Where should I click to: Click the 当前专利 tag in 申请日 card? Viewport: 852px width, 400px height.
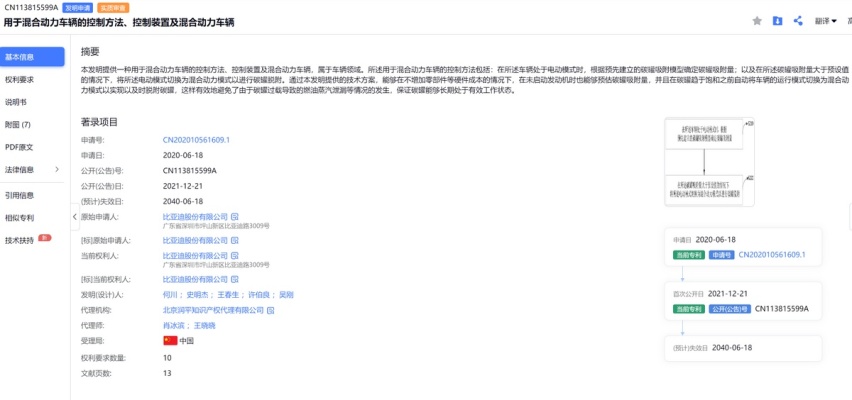(x=688, y=254)
